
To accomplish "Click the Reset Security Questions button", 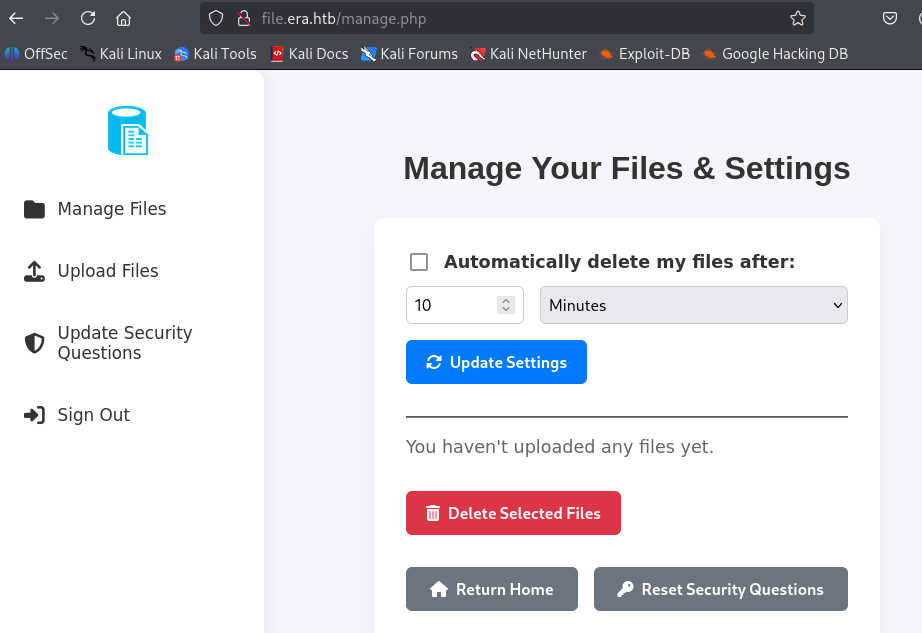I will tap(720, 589).
